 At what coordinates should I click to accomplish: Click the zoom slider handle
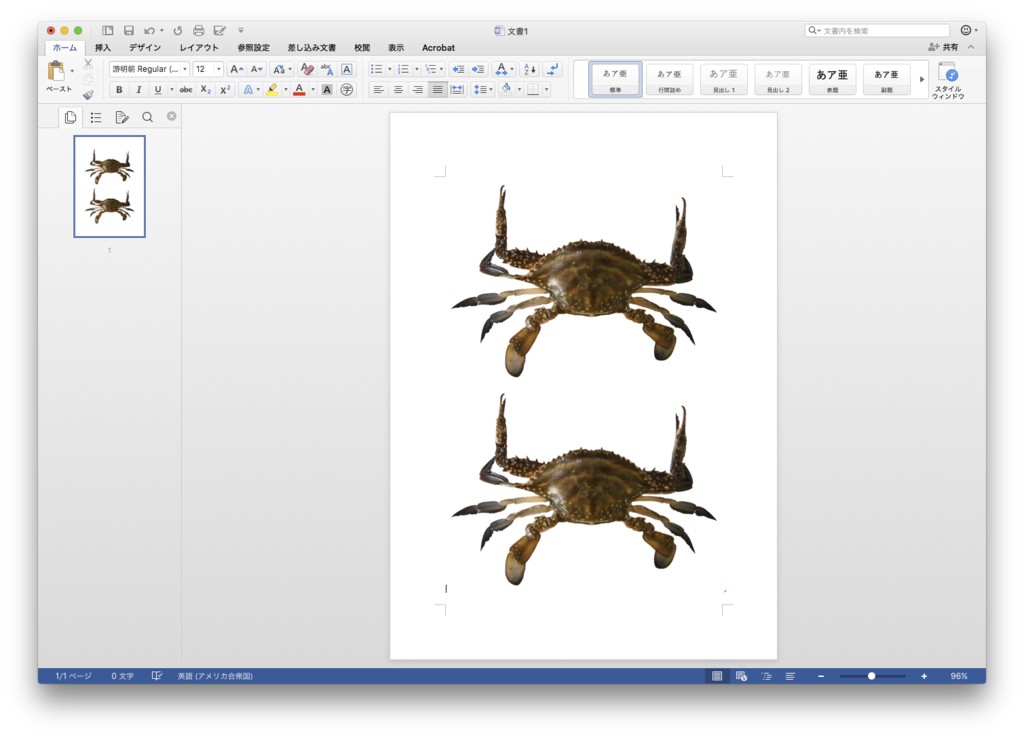871,676
